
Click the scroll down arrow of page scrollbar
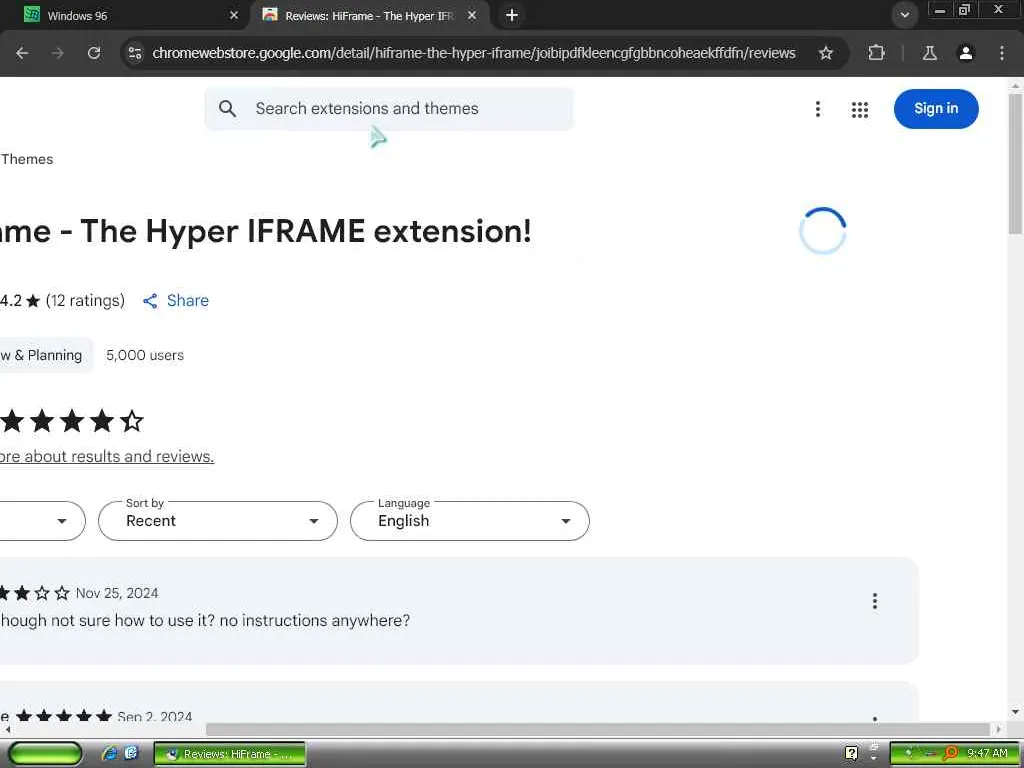pos(1015,711)
